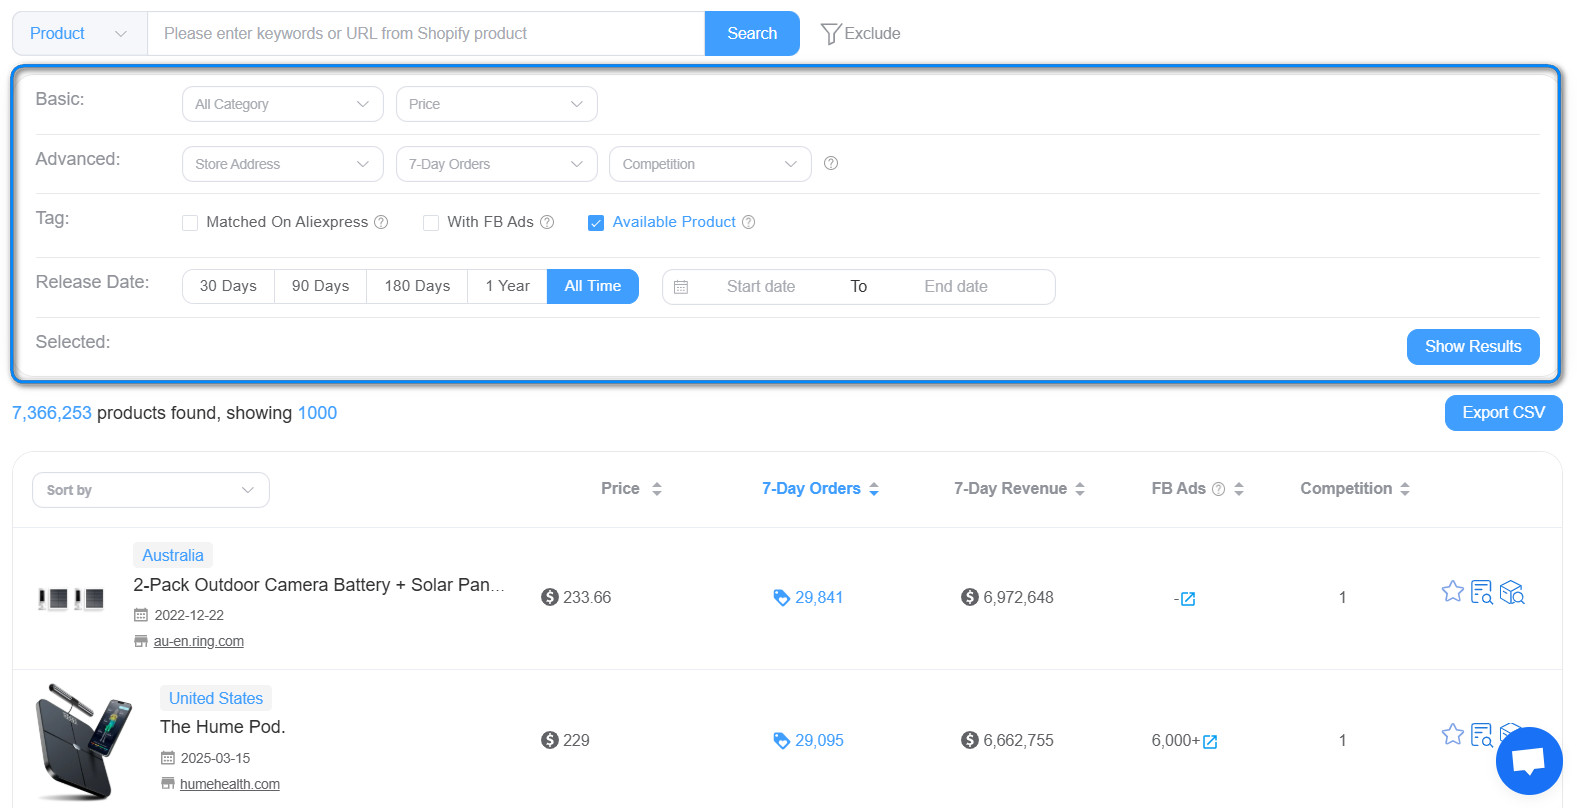1577x808 pixels.
Task: Expand the Price filter dropdown
Action: (497, 104)
